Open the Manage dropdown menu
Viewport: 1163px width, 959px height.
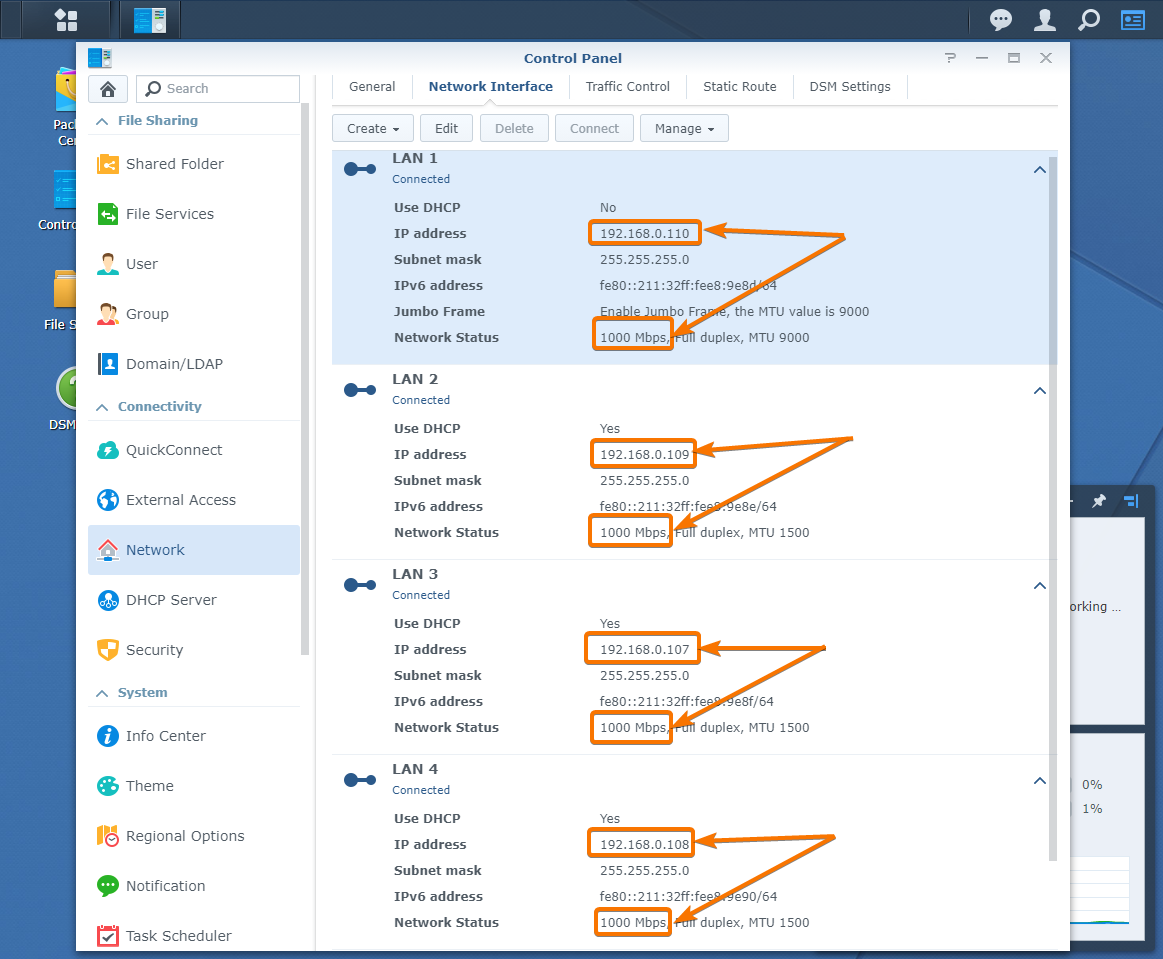point(684,128)
